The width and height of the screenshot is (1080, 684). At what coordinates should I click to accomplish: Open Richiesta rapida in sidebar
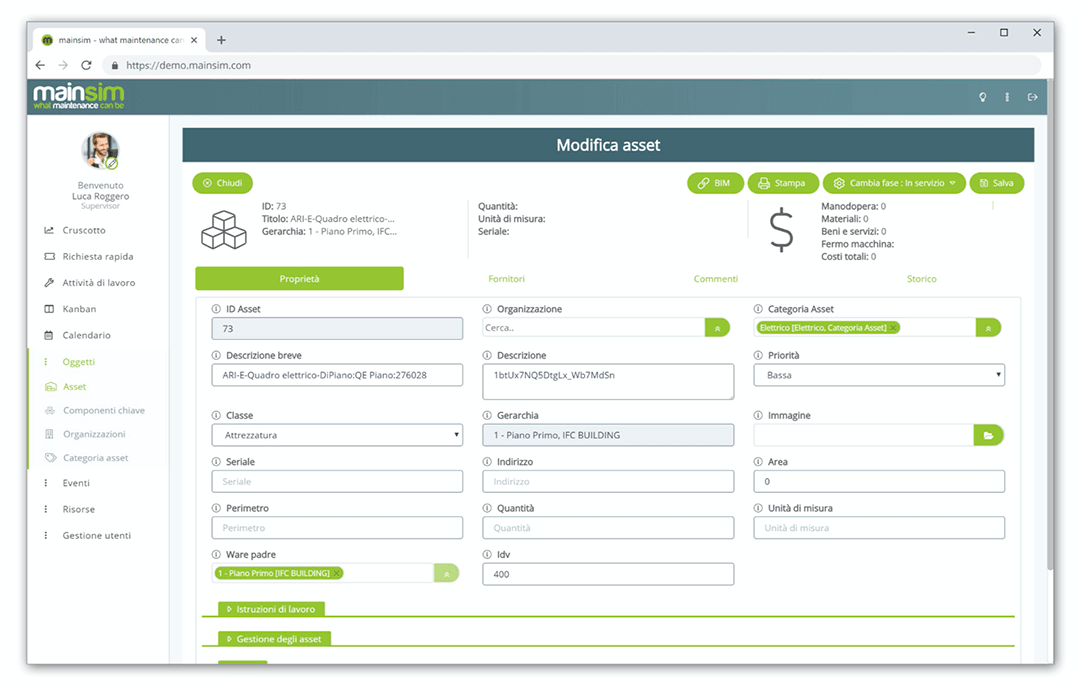[x=97, y=256]
